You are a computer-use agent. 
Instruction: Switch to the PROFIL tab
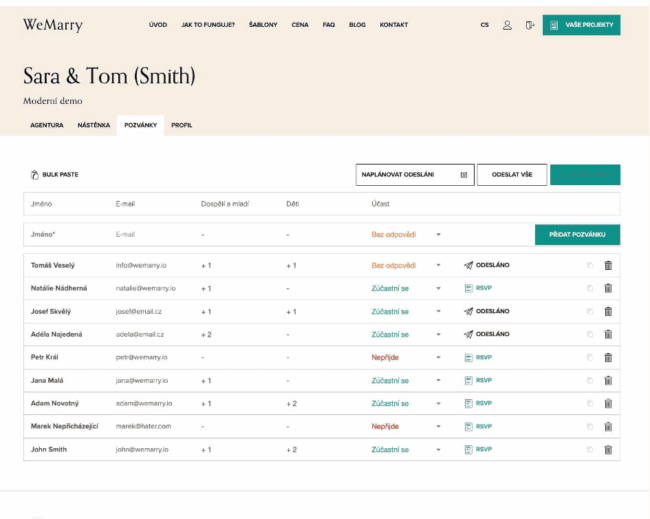point(182,125)
